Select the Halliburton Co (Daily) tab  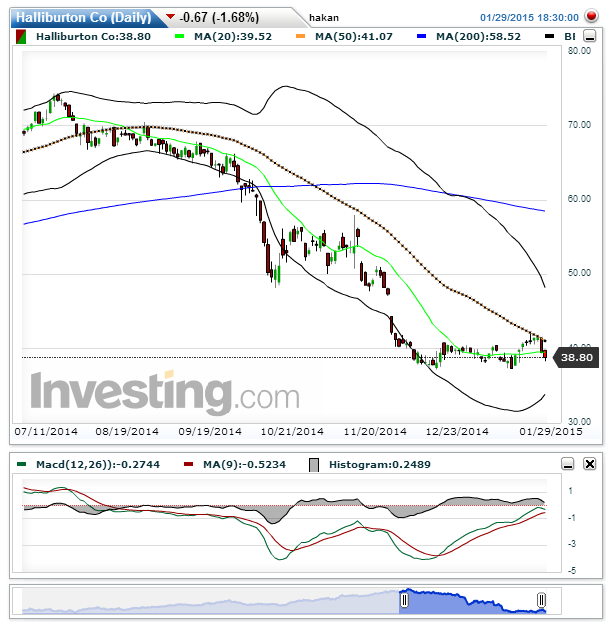point(83,18)
